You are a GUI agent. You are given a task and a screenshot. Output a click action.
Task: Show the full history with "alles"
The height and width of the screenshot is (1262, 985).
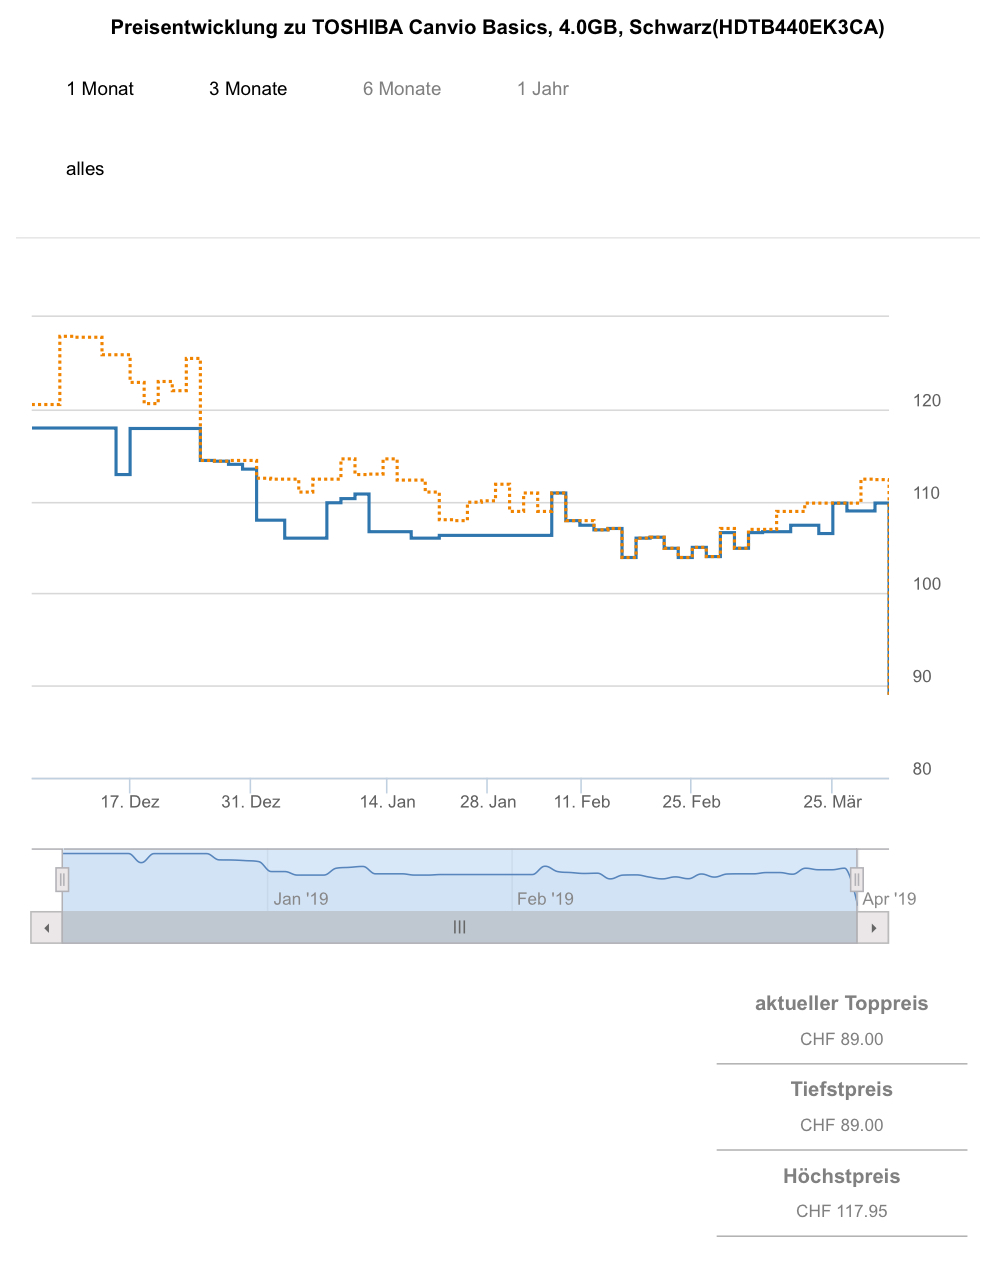[85, 169]
